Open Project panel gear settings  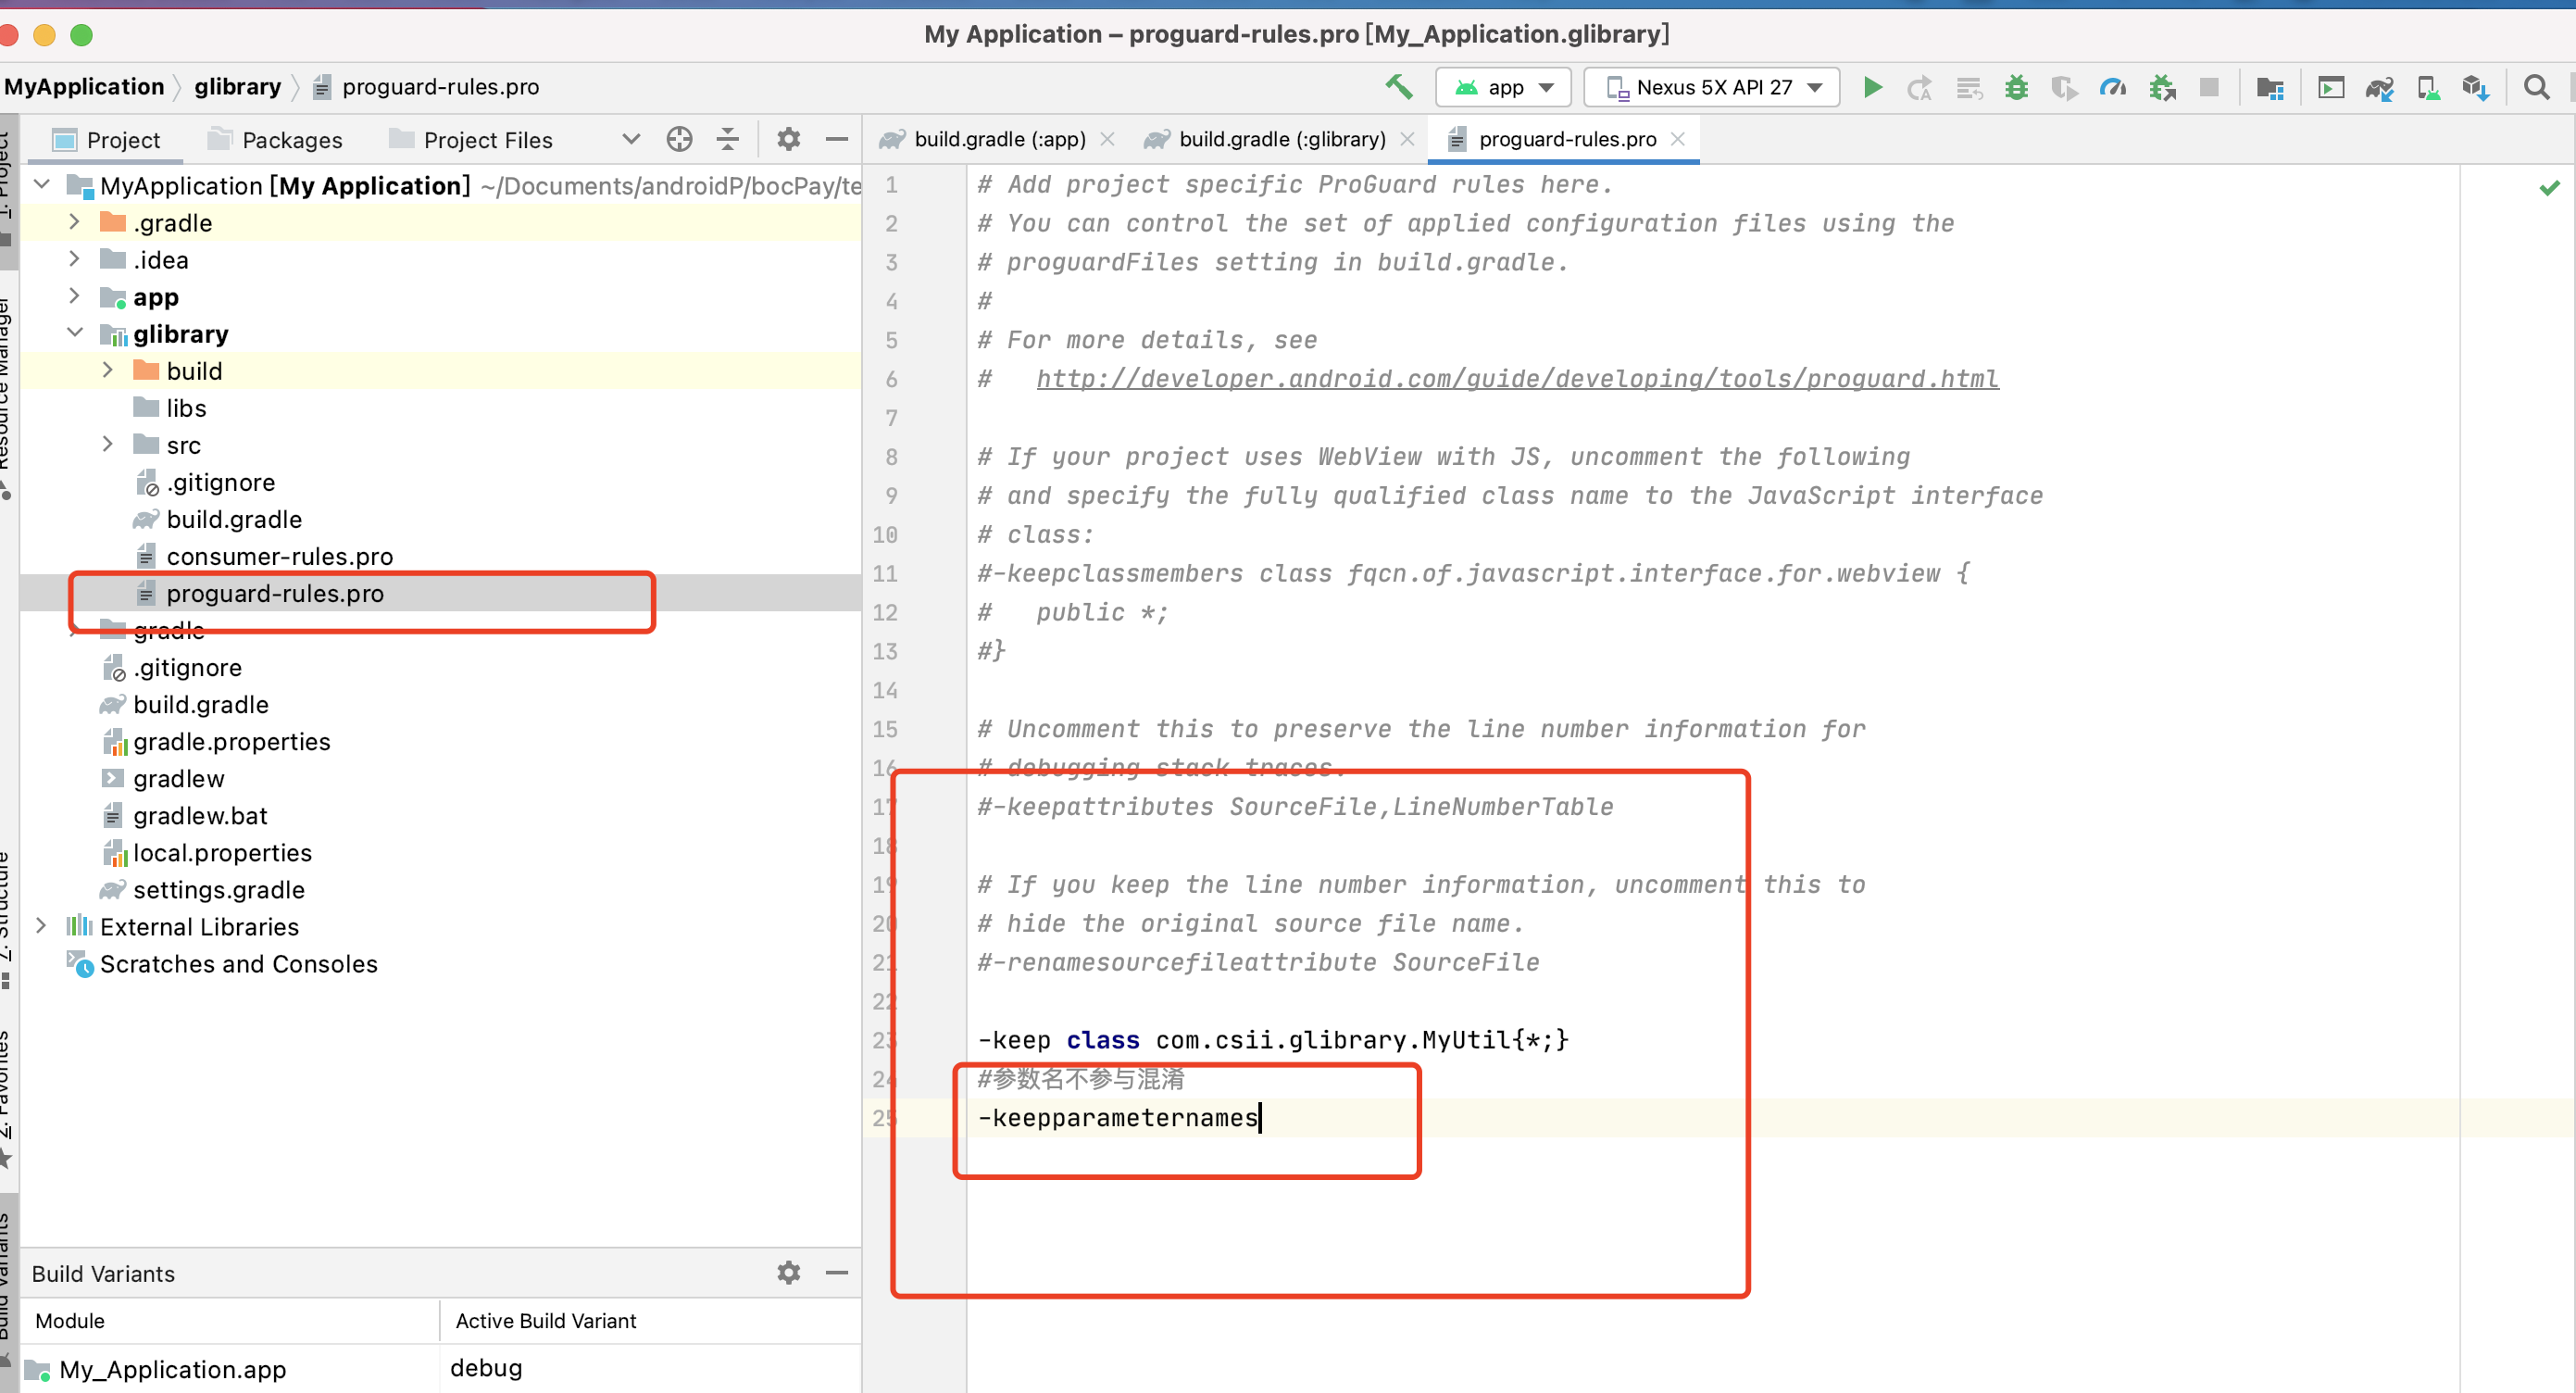pos(788,139)
